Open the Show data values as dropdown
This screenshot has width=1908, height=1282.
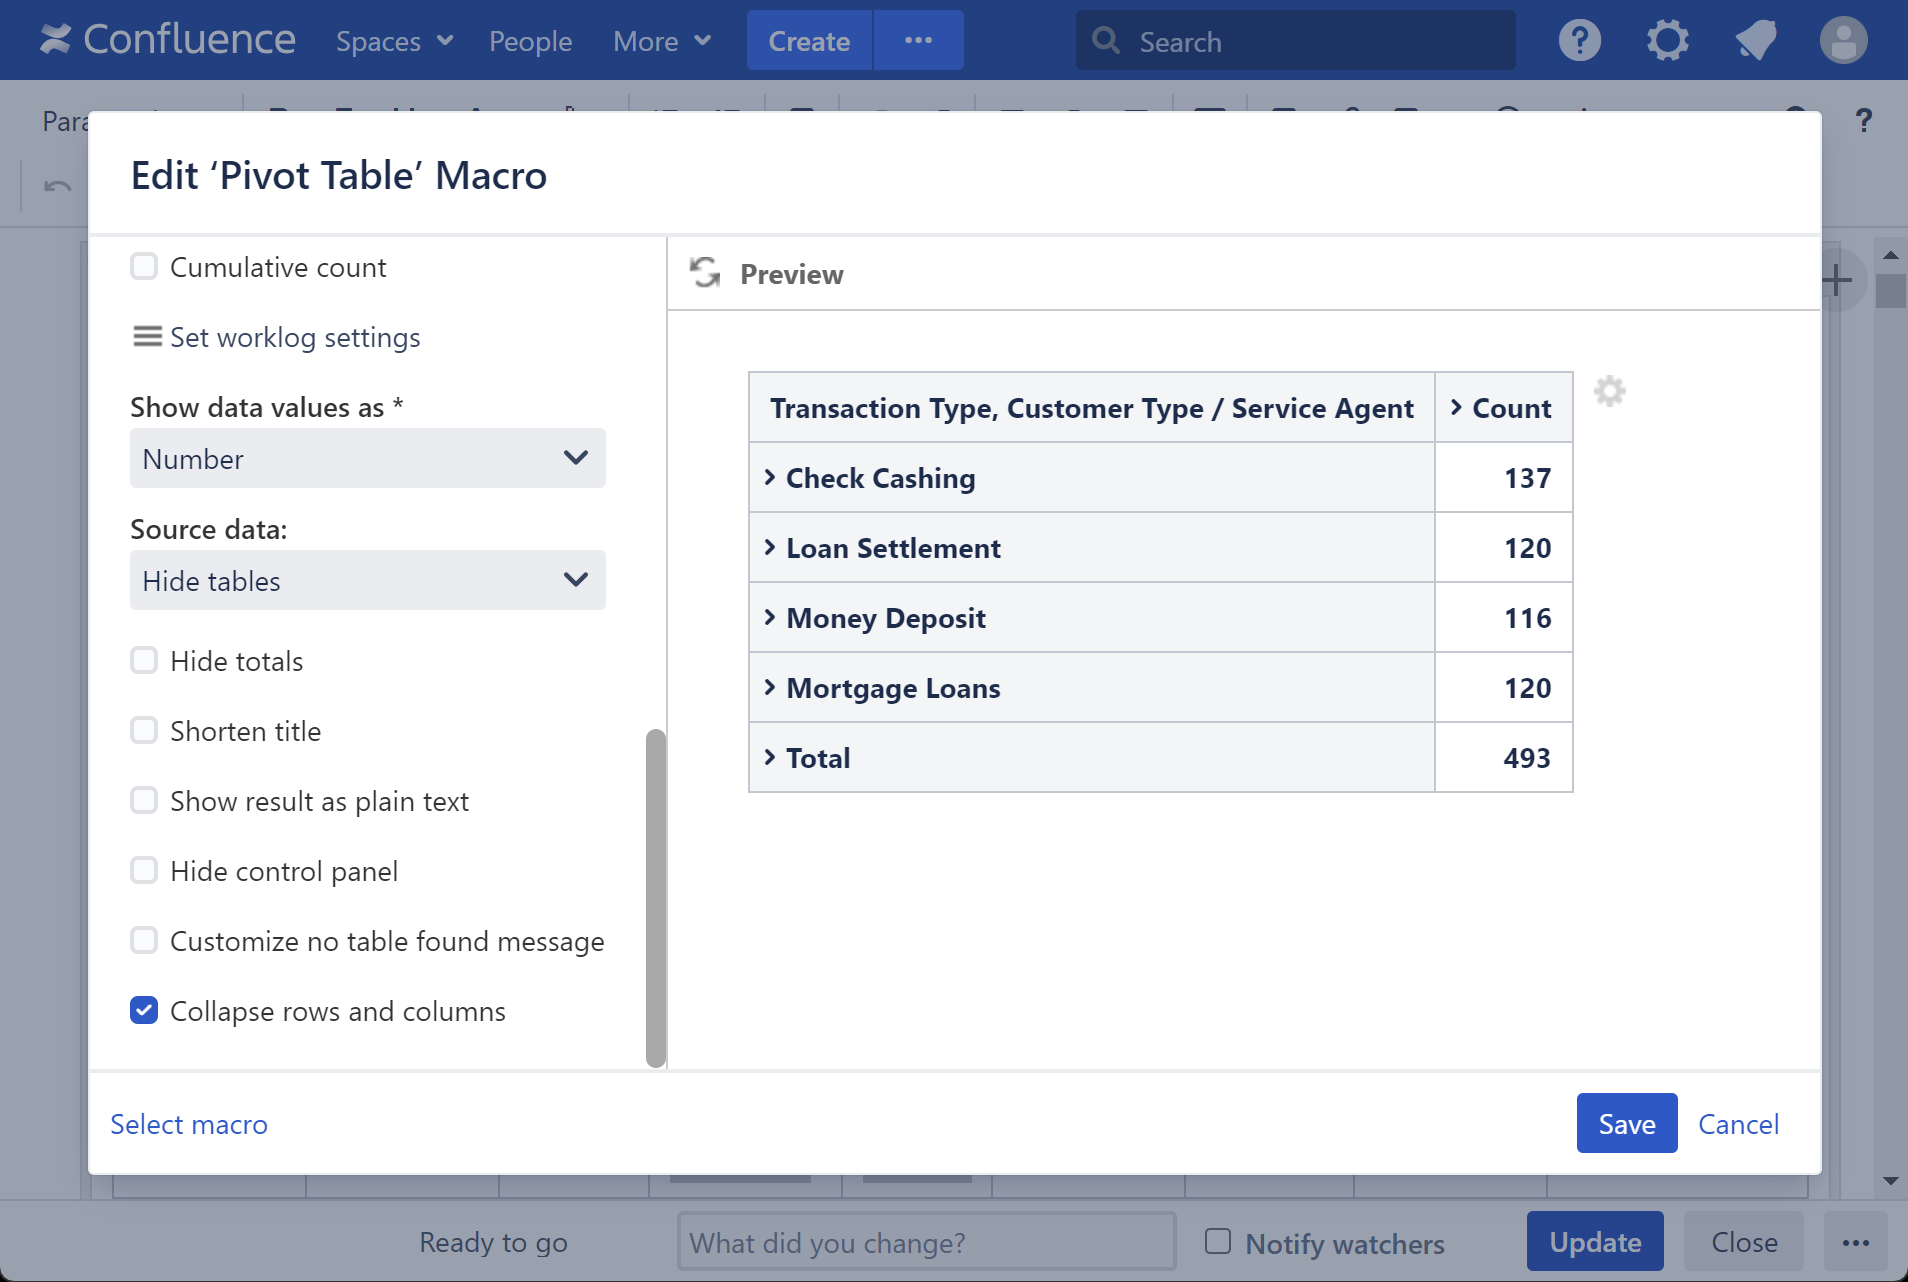coord(367,459)
